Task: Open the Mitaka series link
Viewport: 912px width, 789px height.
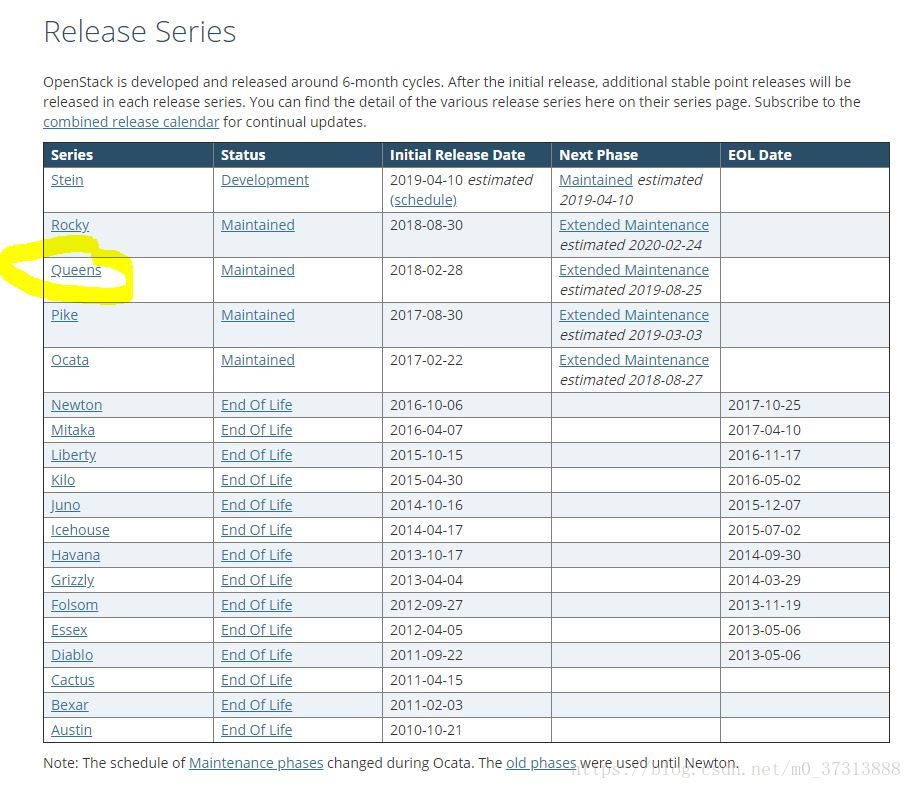Action: click(x=73, y=430)
